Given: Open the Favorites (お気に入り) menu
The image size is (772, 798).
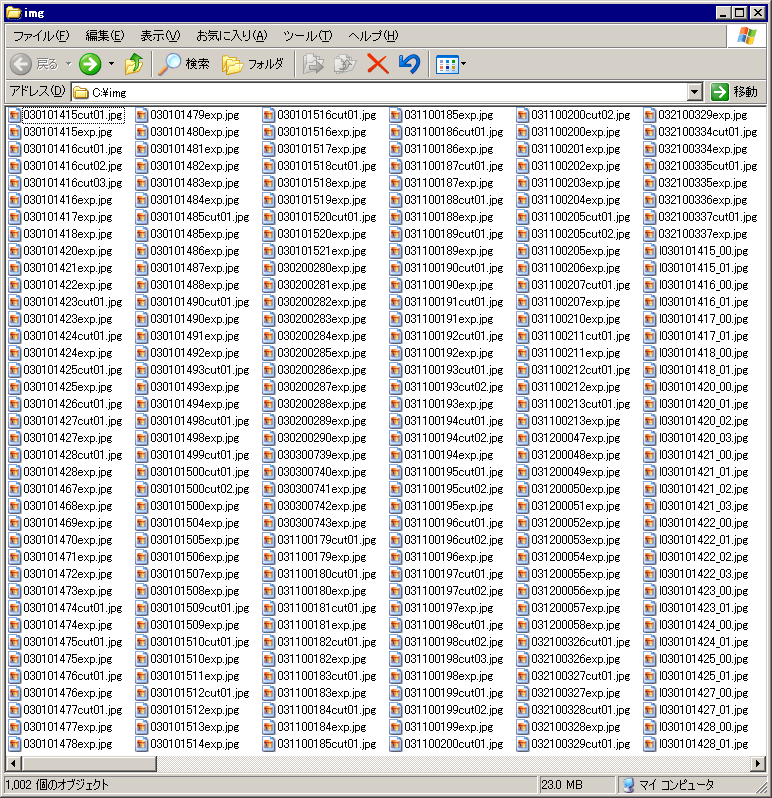Looking at the screenshot, I should pyautogui.click(x=231, y=36).
